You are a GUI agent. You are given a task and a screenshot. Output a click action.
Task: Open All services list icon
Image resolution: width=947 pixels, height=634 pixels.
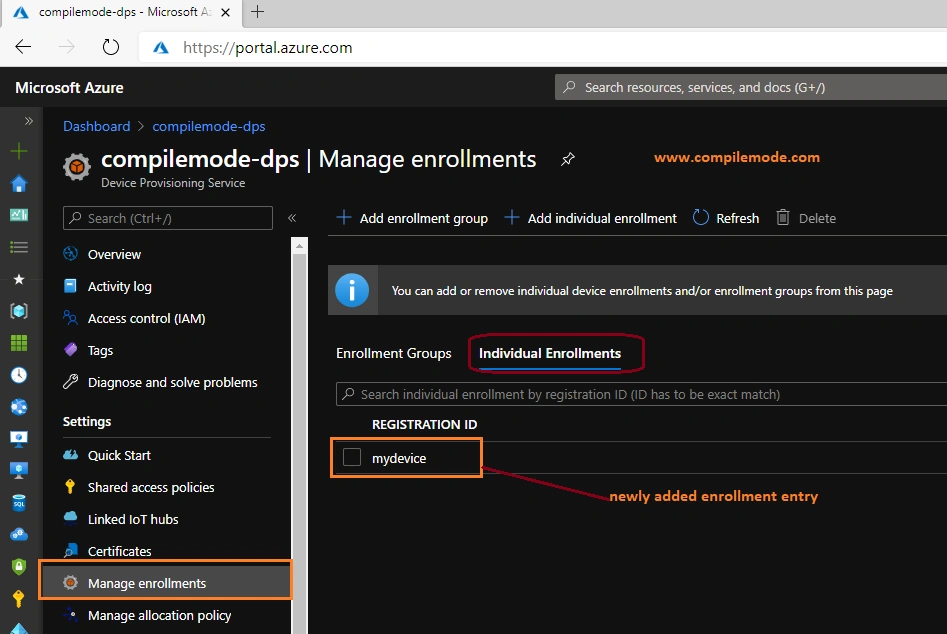click(x=19, y=247)
